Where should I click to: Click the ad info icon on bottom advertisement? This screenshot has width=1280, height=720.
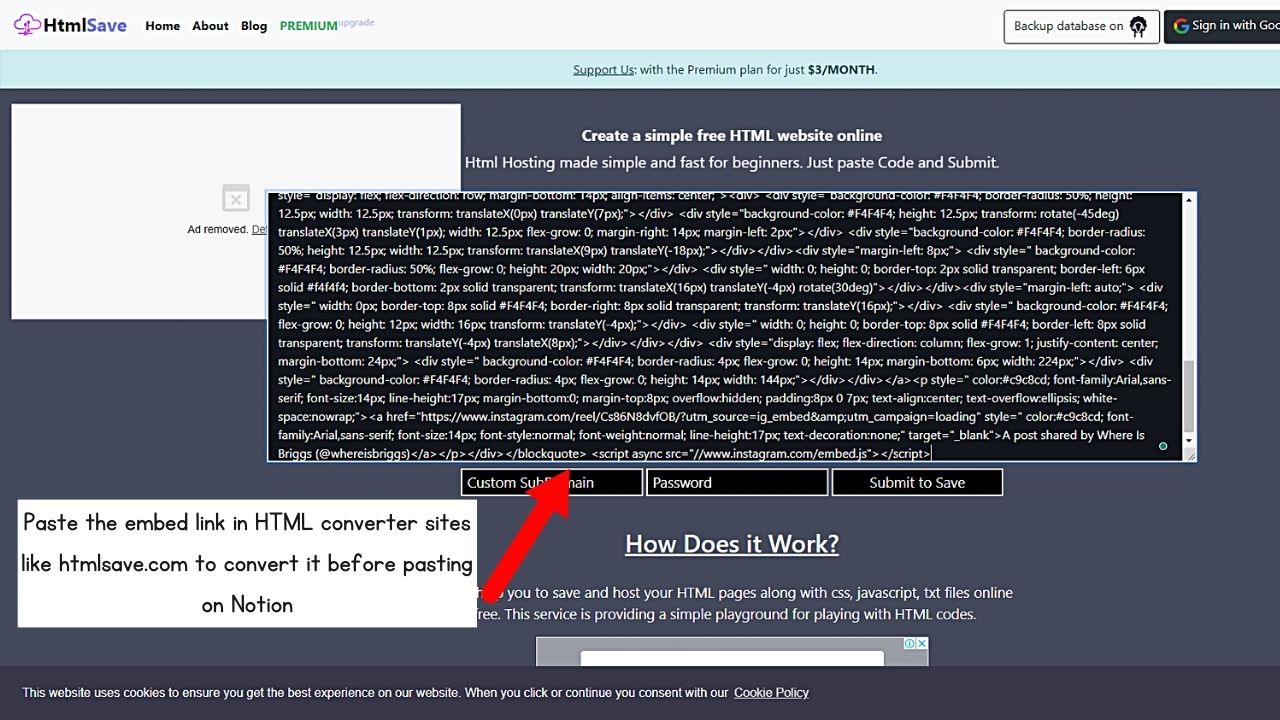[910, 644]
